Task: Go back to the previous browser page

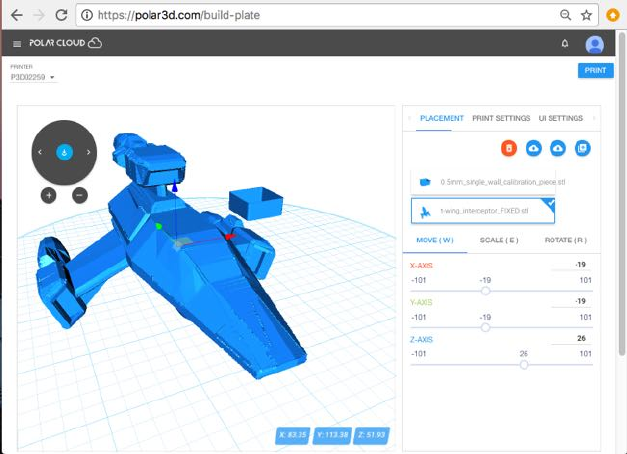Action: coord(17,15)
